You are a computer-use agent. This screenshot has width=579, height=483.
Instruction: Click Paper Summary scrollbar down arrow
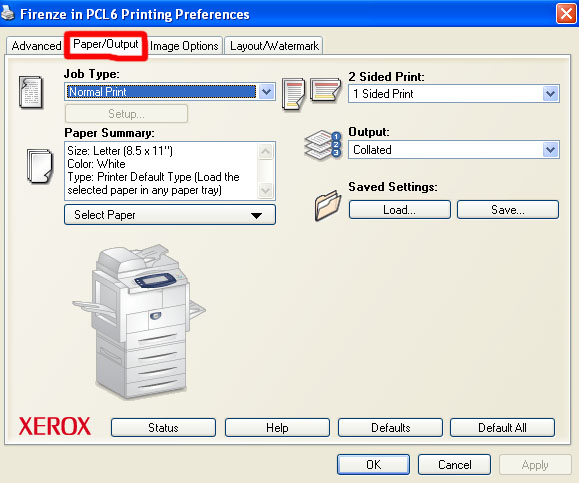[265, 191]
